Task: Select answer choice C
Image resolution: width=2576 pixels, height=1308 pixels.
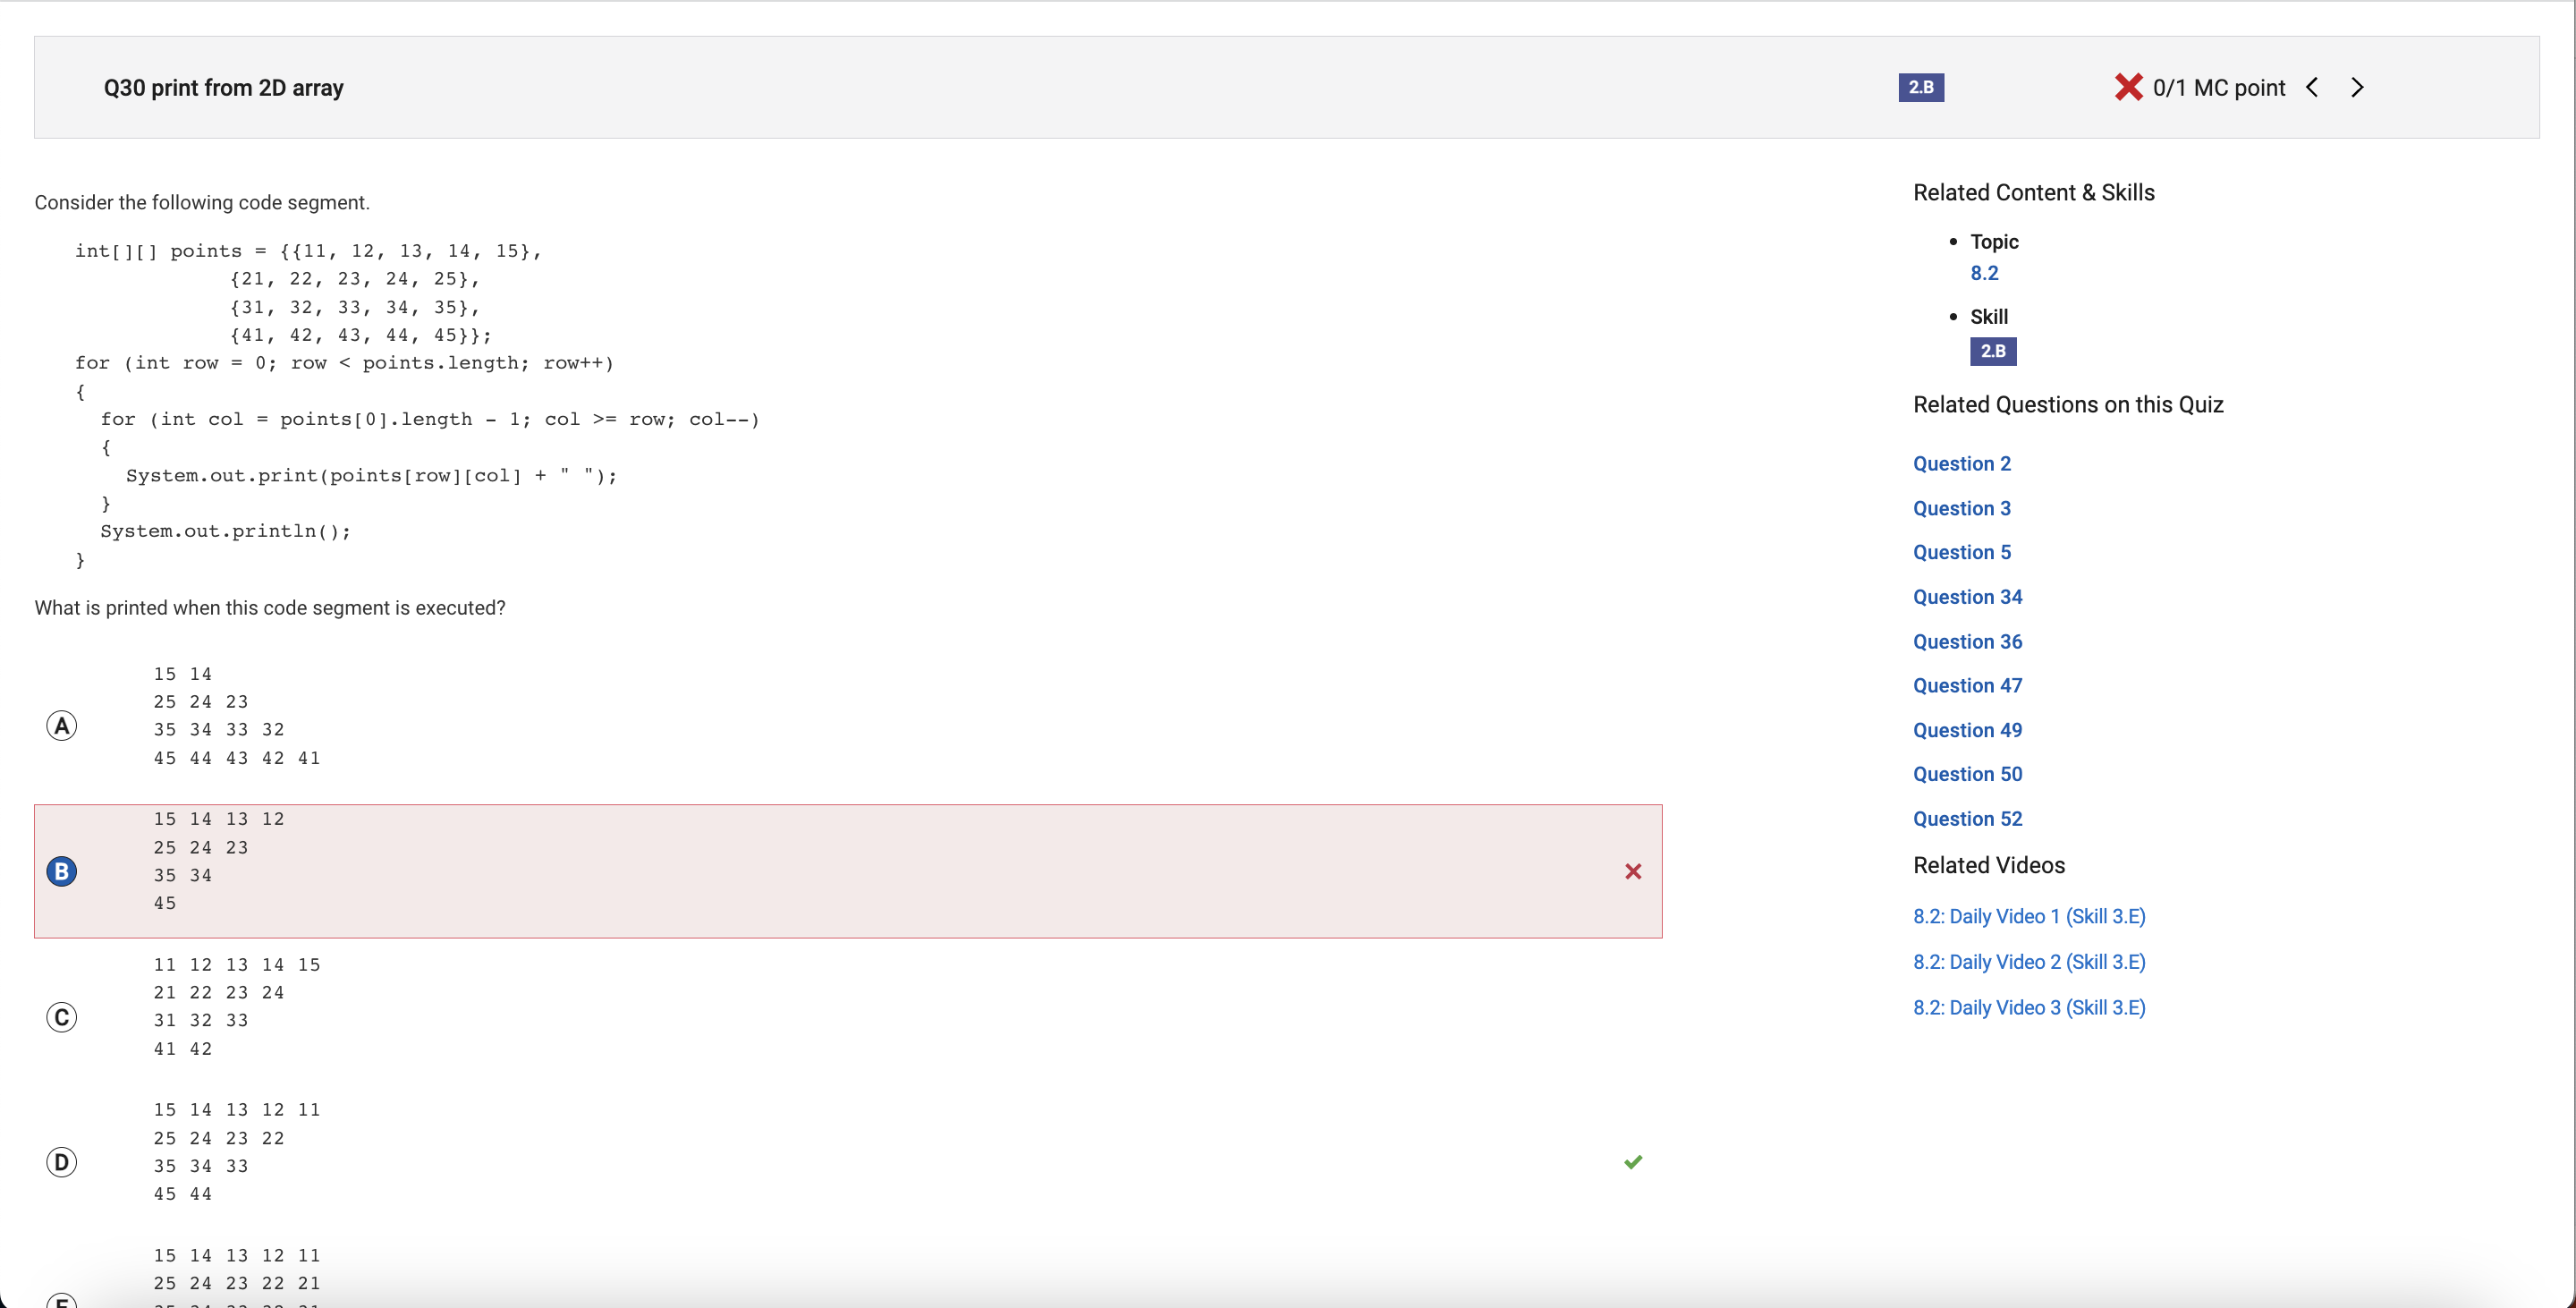Action: click(x=62, y=1017)
